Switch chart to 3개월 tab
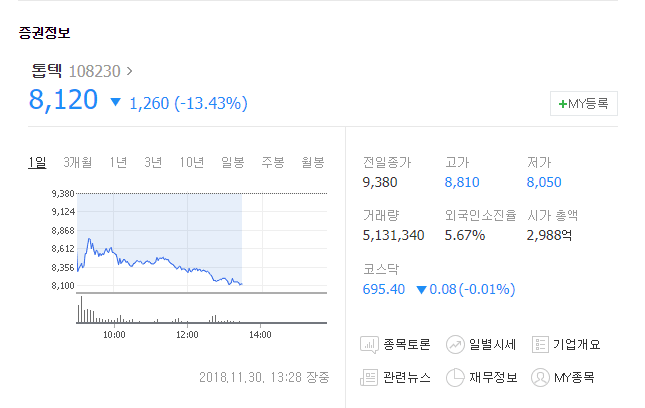 coord(78,162)
